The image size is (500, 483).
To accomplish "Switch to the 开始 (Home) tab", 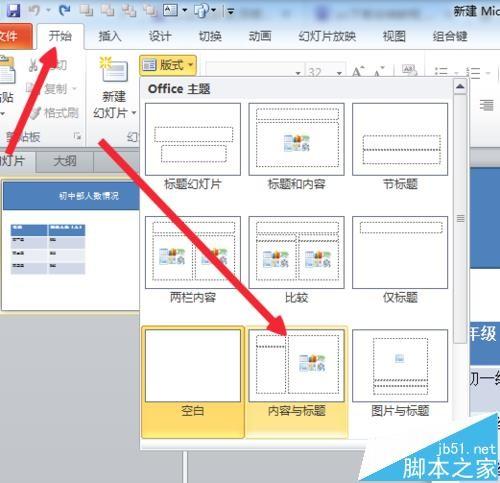I will [60, 36].
